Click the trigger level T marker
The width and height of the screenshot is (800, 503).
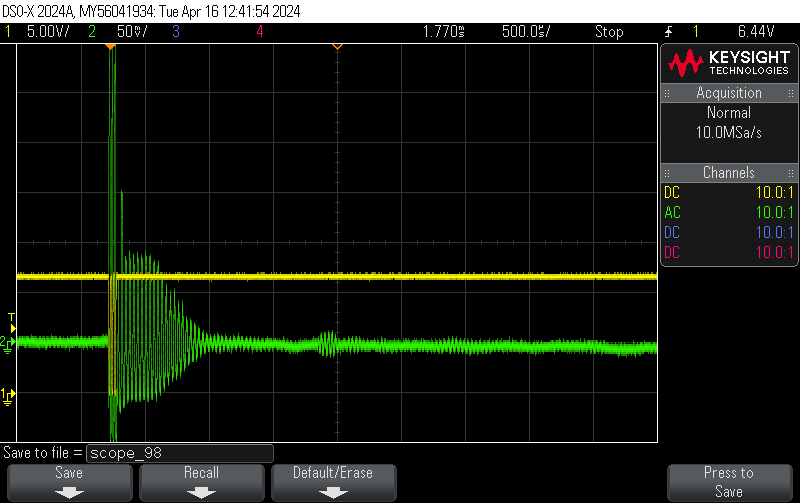tap(11, 318)
